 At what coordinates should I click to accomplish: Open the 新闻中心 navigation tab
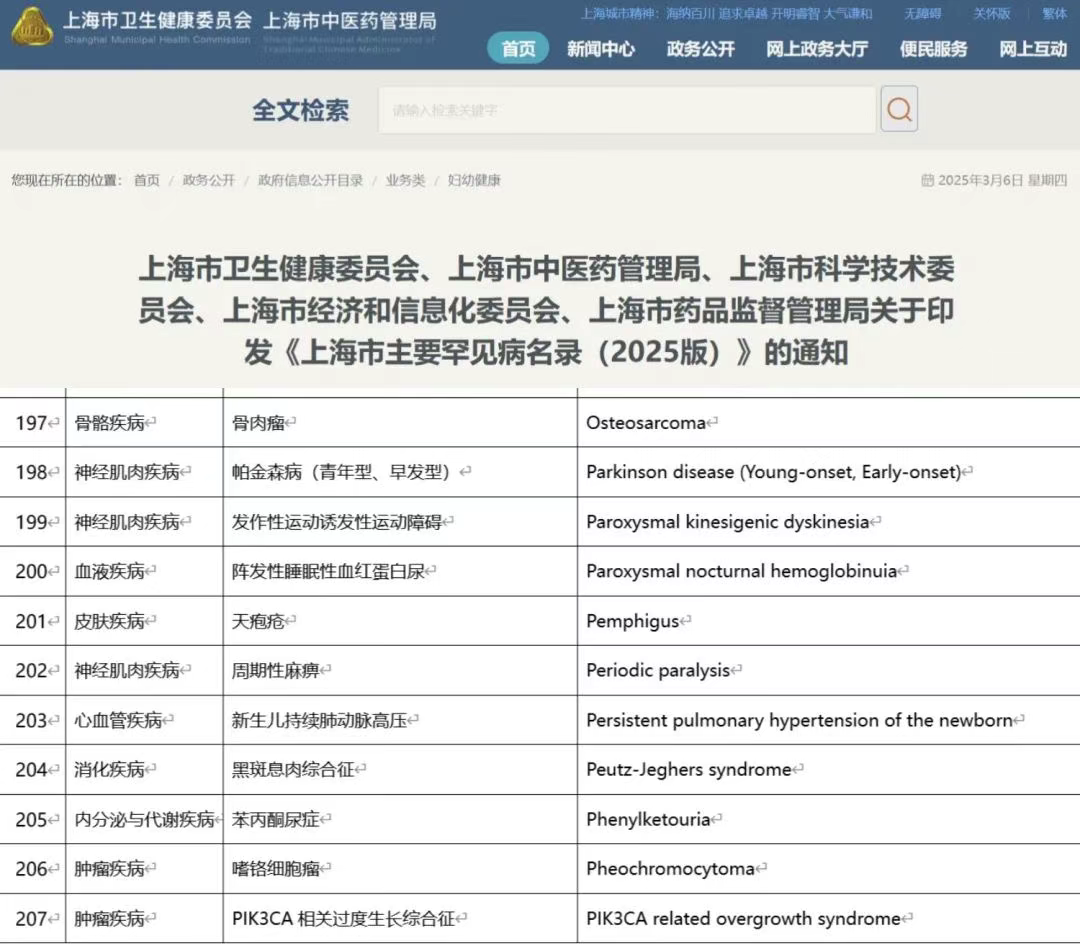point(601,49)
